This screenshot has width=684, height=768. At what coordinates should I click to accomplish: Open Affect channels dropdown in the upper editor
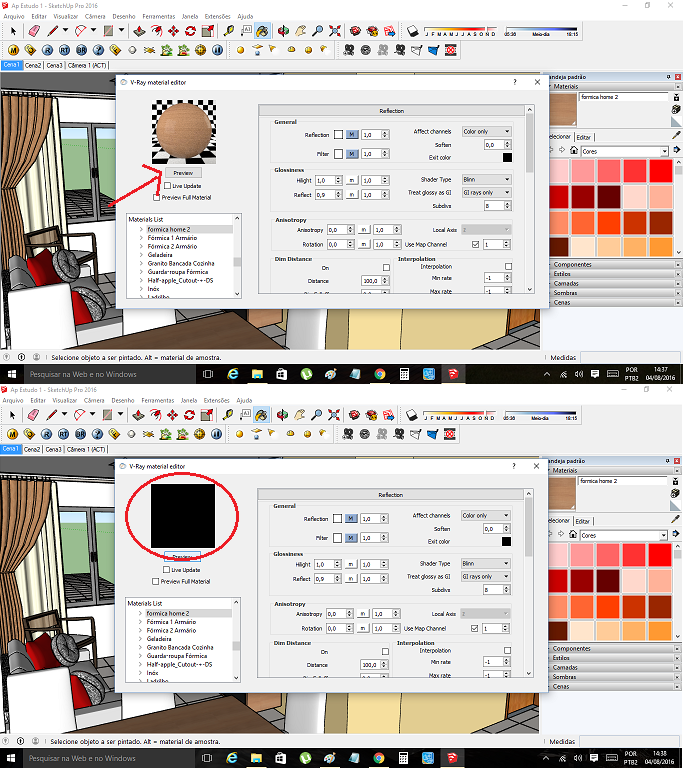[487, 131]
